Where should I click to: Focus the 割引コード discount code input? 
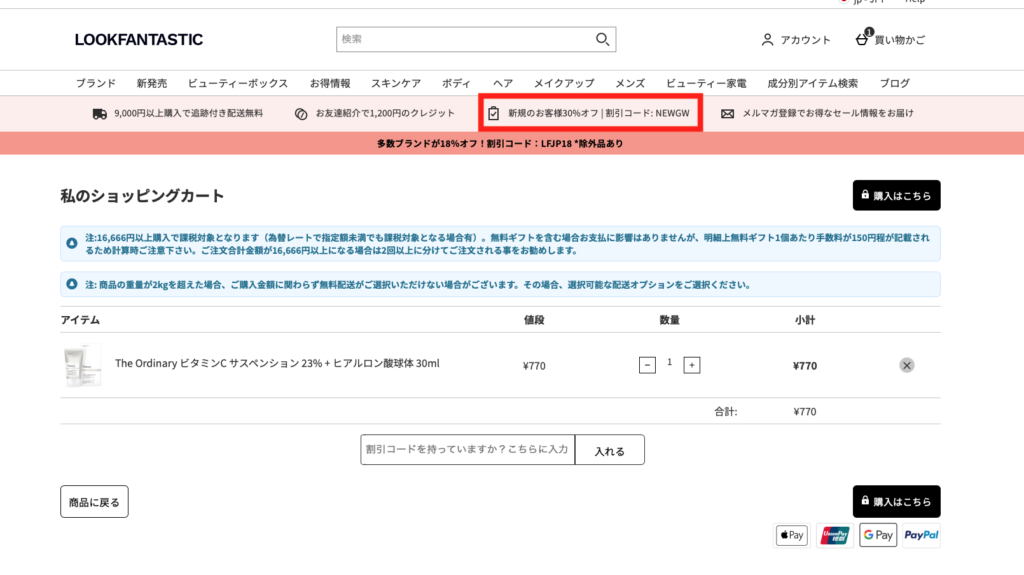(468, 450)
